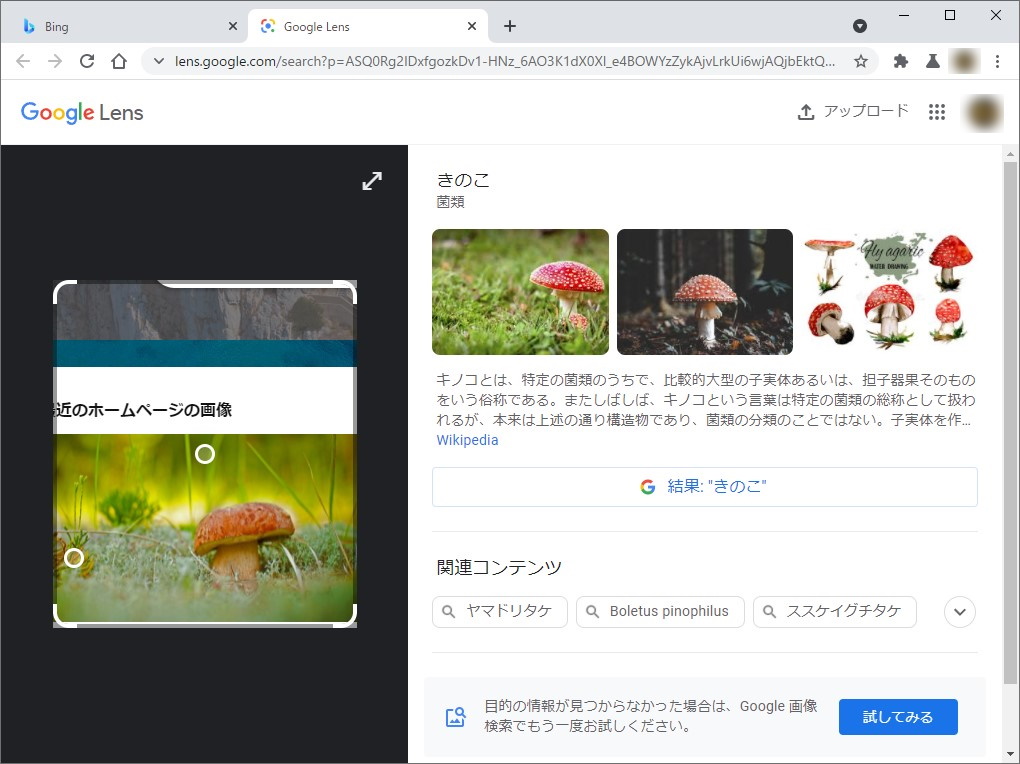Open the Google apps grid icon
1020x764 pixels.
tap(936, 111)
